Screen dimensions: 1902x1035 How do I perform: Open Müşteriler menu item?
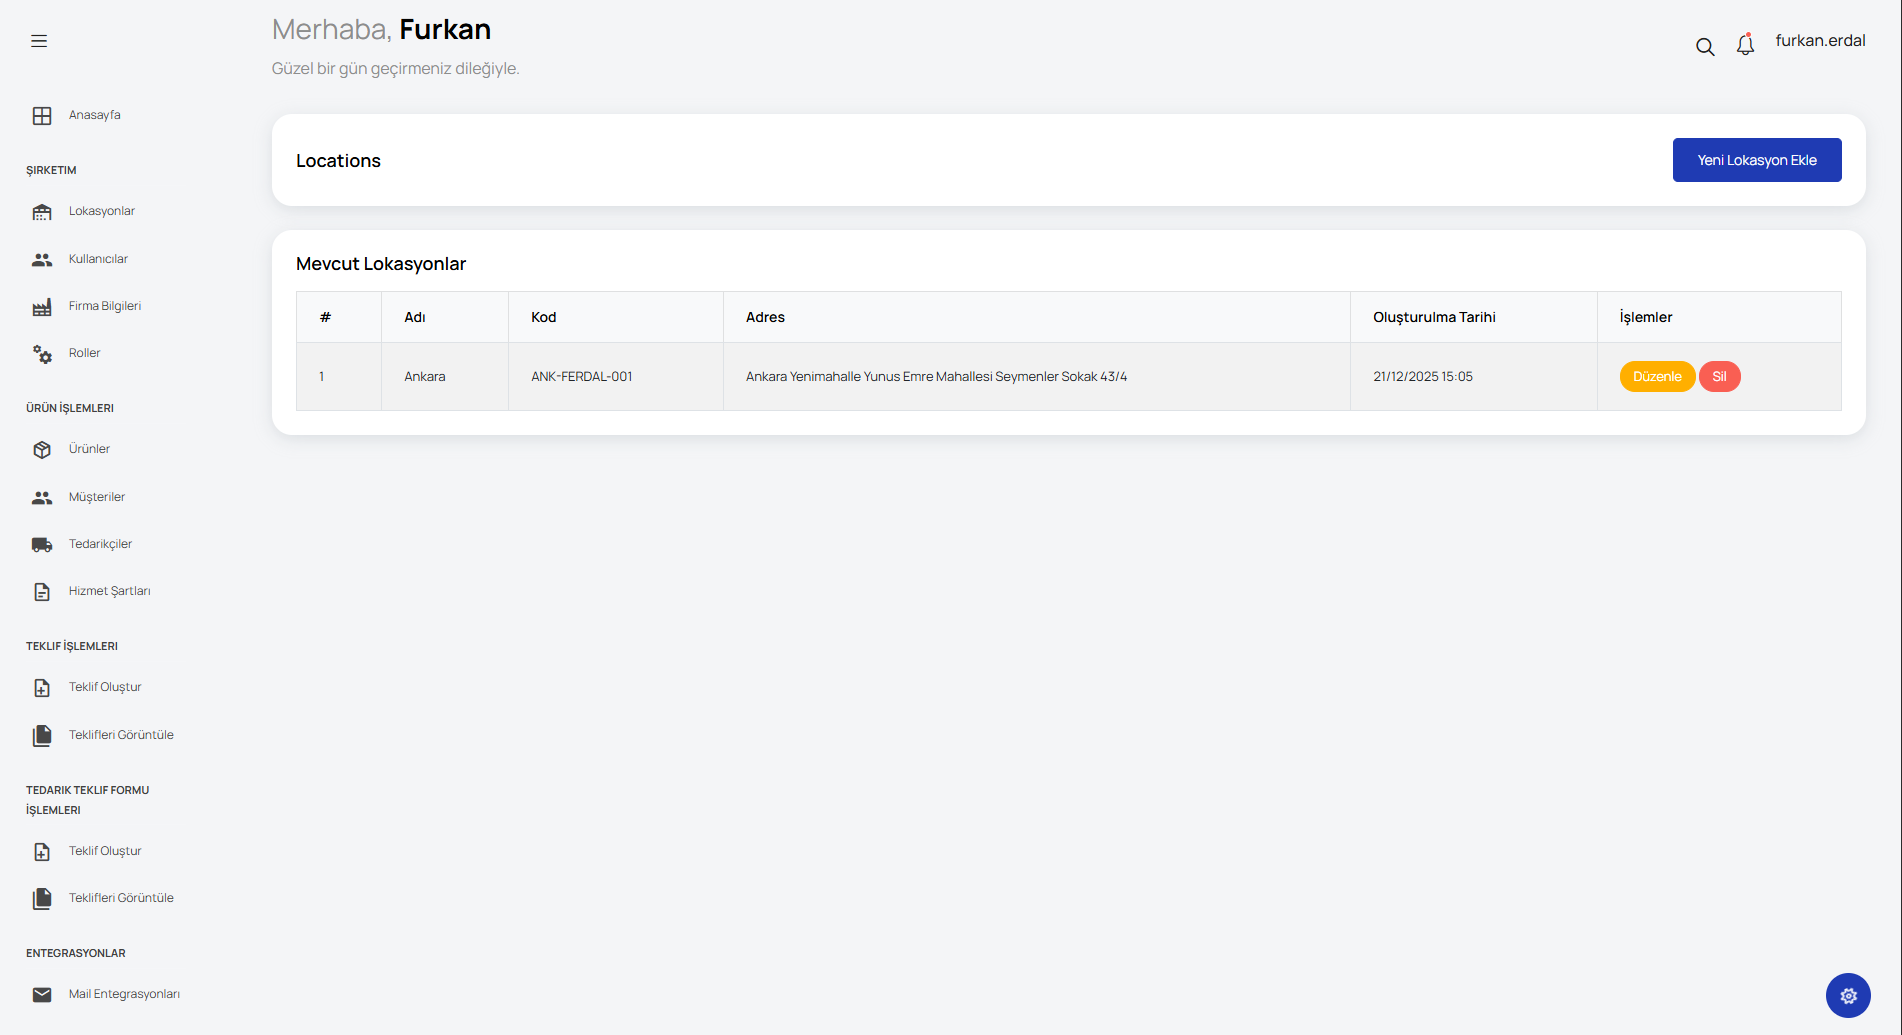click(x=97, y=497)
